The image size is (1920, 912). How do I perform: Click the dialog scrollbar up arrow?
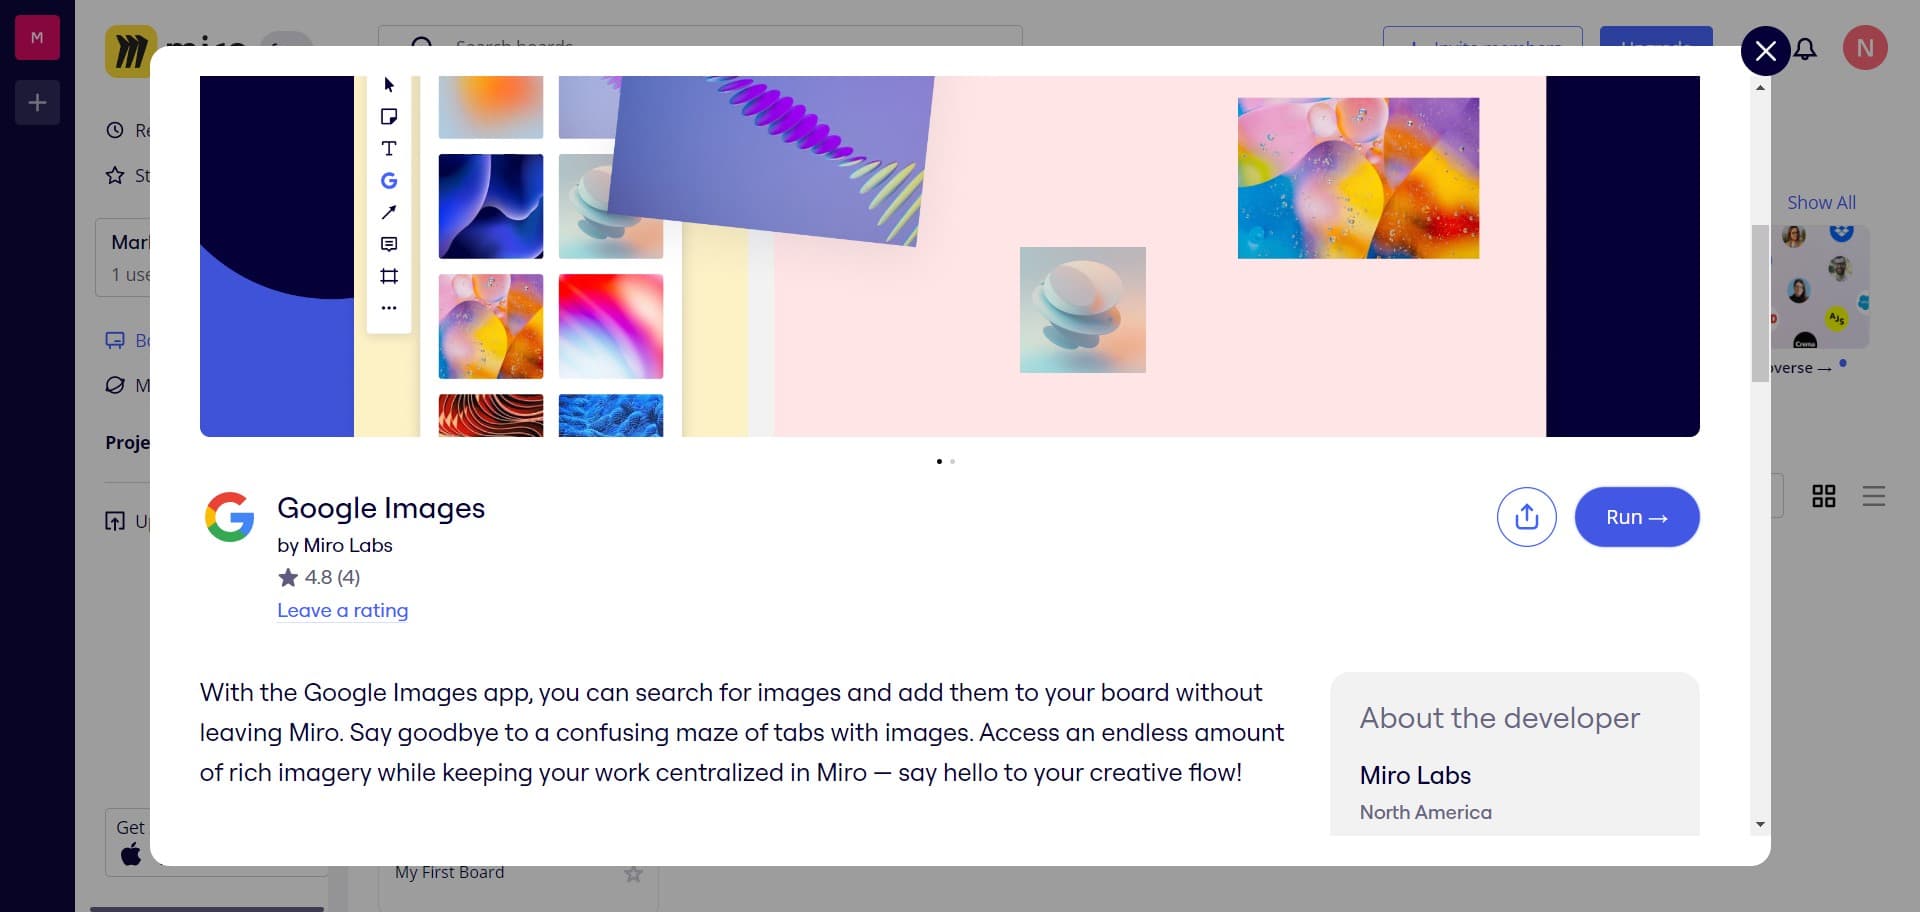tap(1760, 88)
